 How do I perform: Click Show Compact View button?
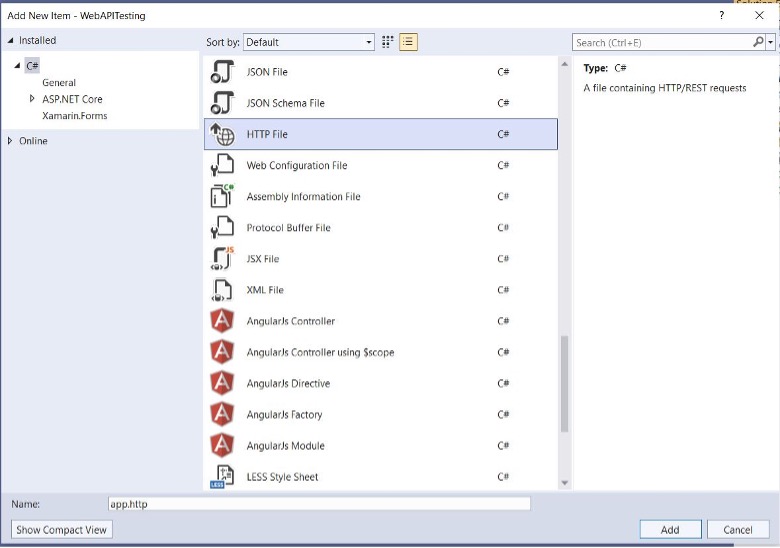[x=62, y=530]
